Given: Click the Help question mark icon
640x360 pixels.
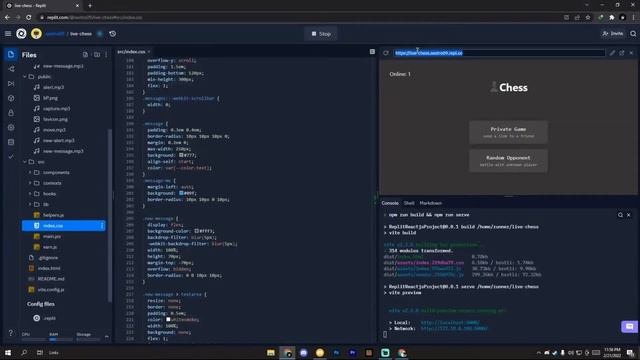Looking at the screenshot, I should (11, 333).
